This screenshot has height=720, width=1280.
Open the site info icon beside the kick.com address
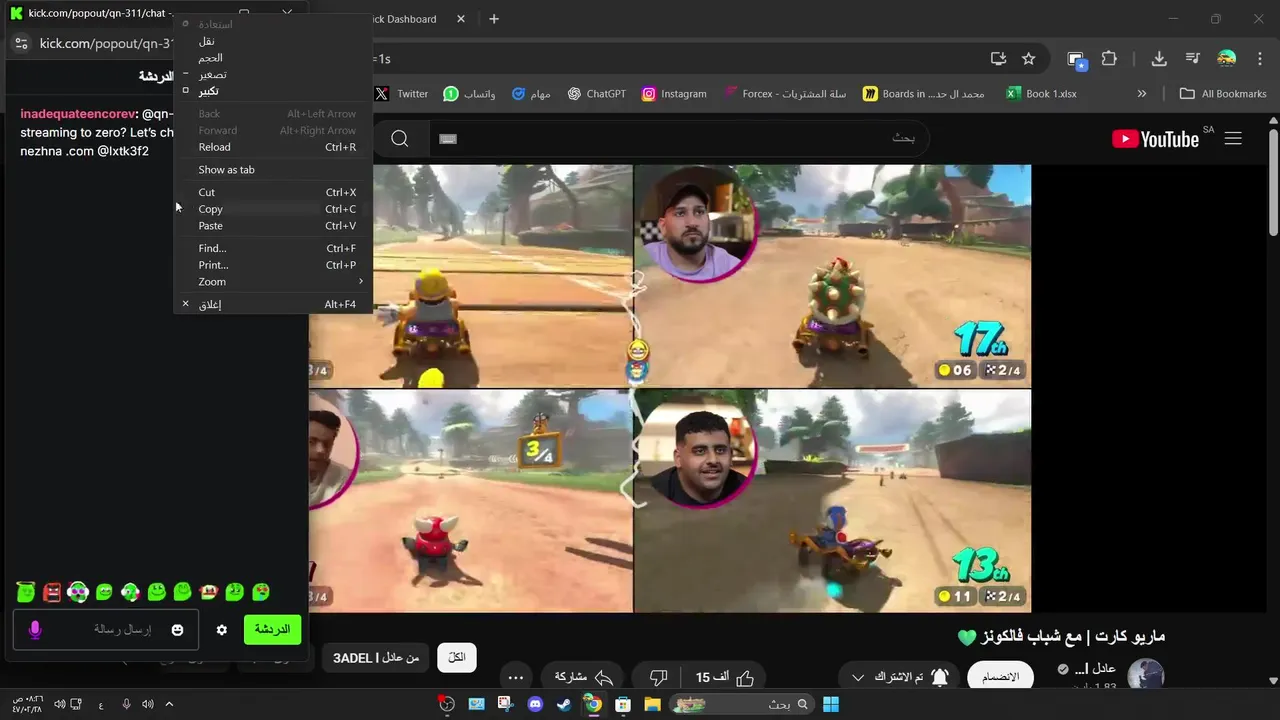21,43
